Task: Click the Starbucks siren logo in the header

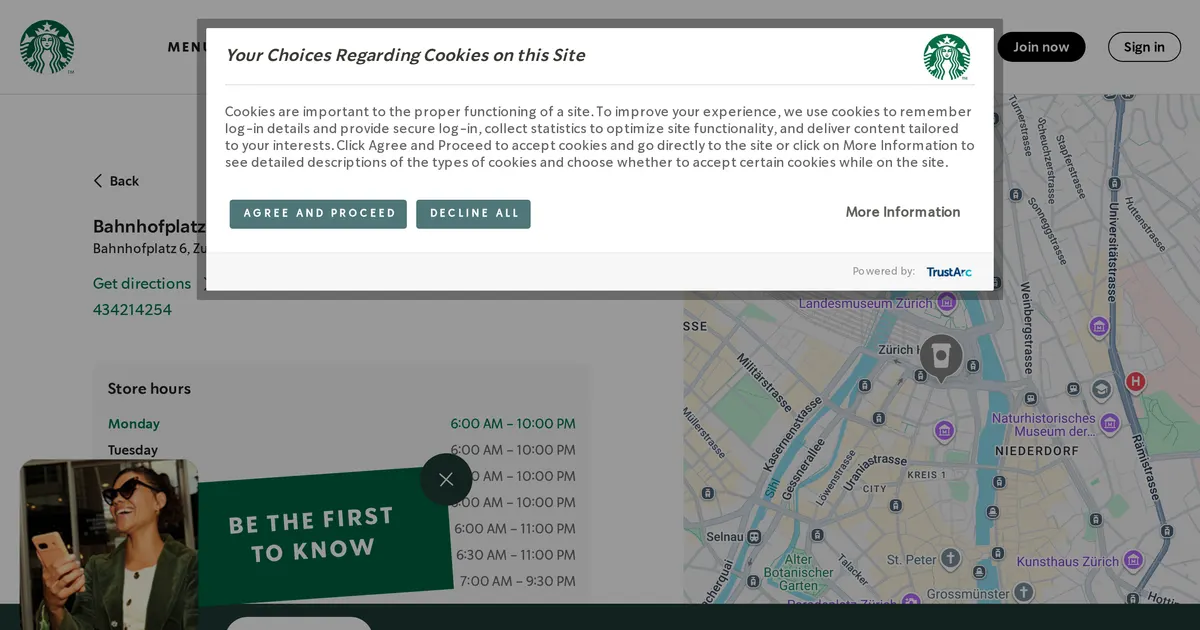Action: 47,47
